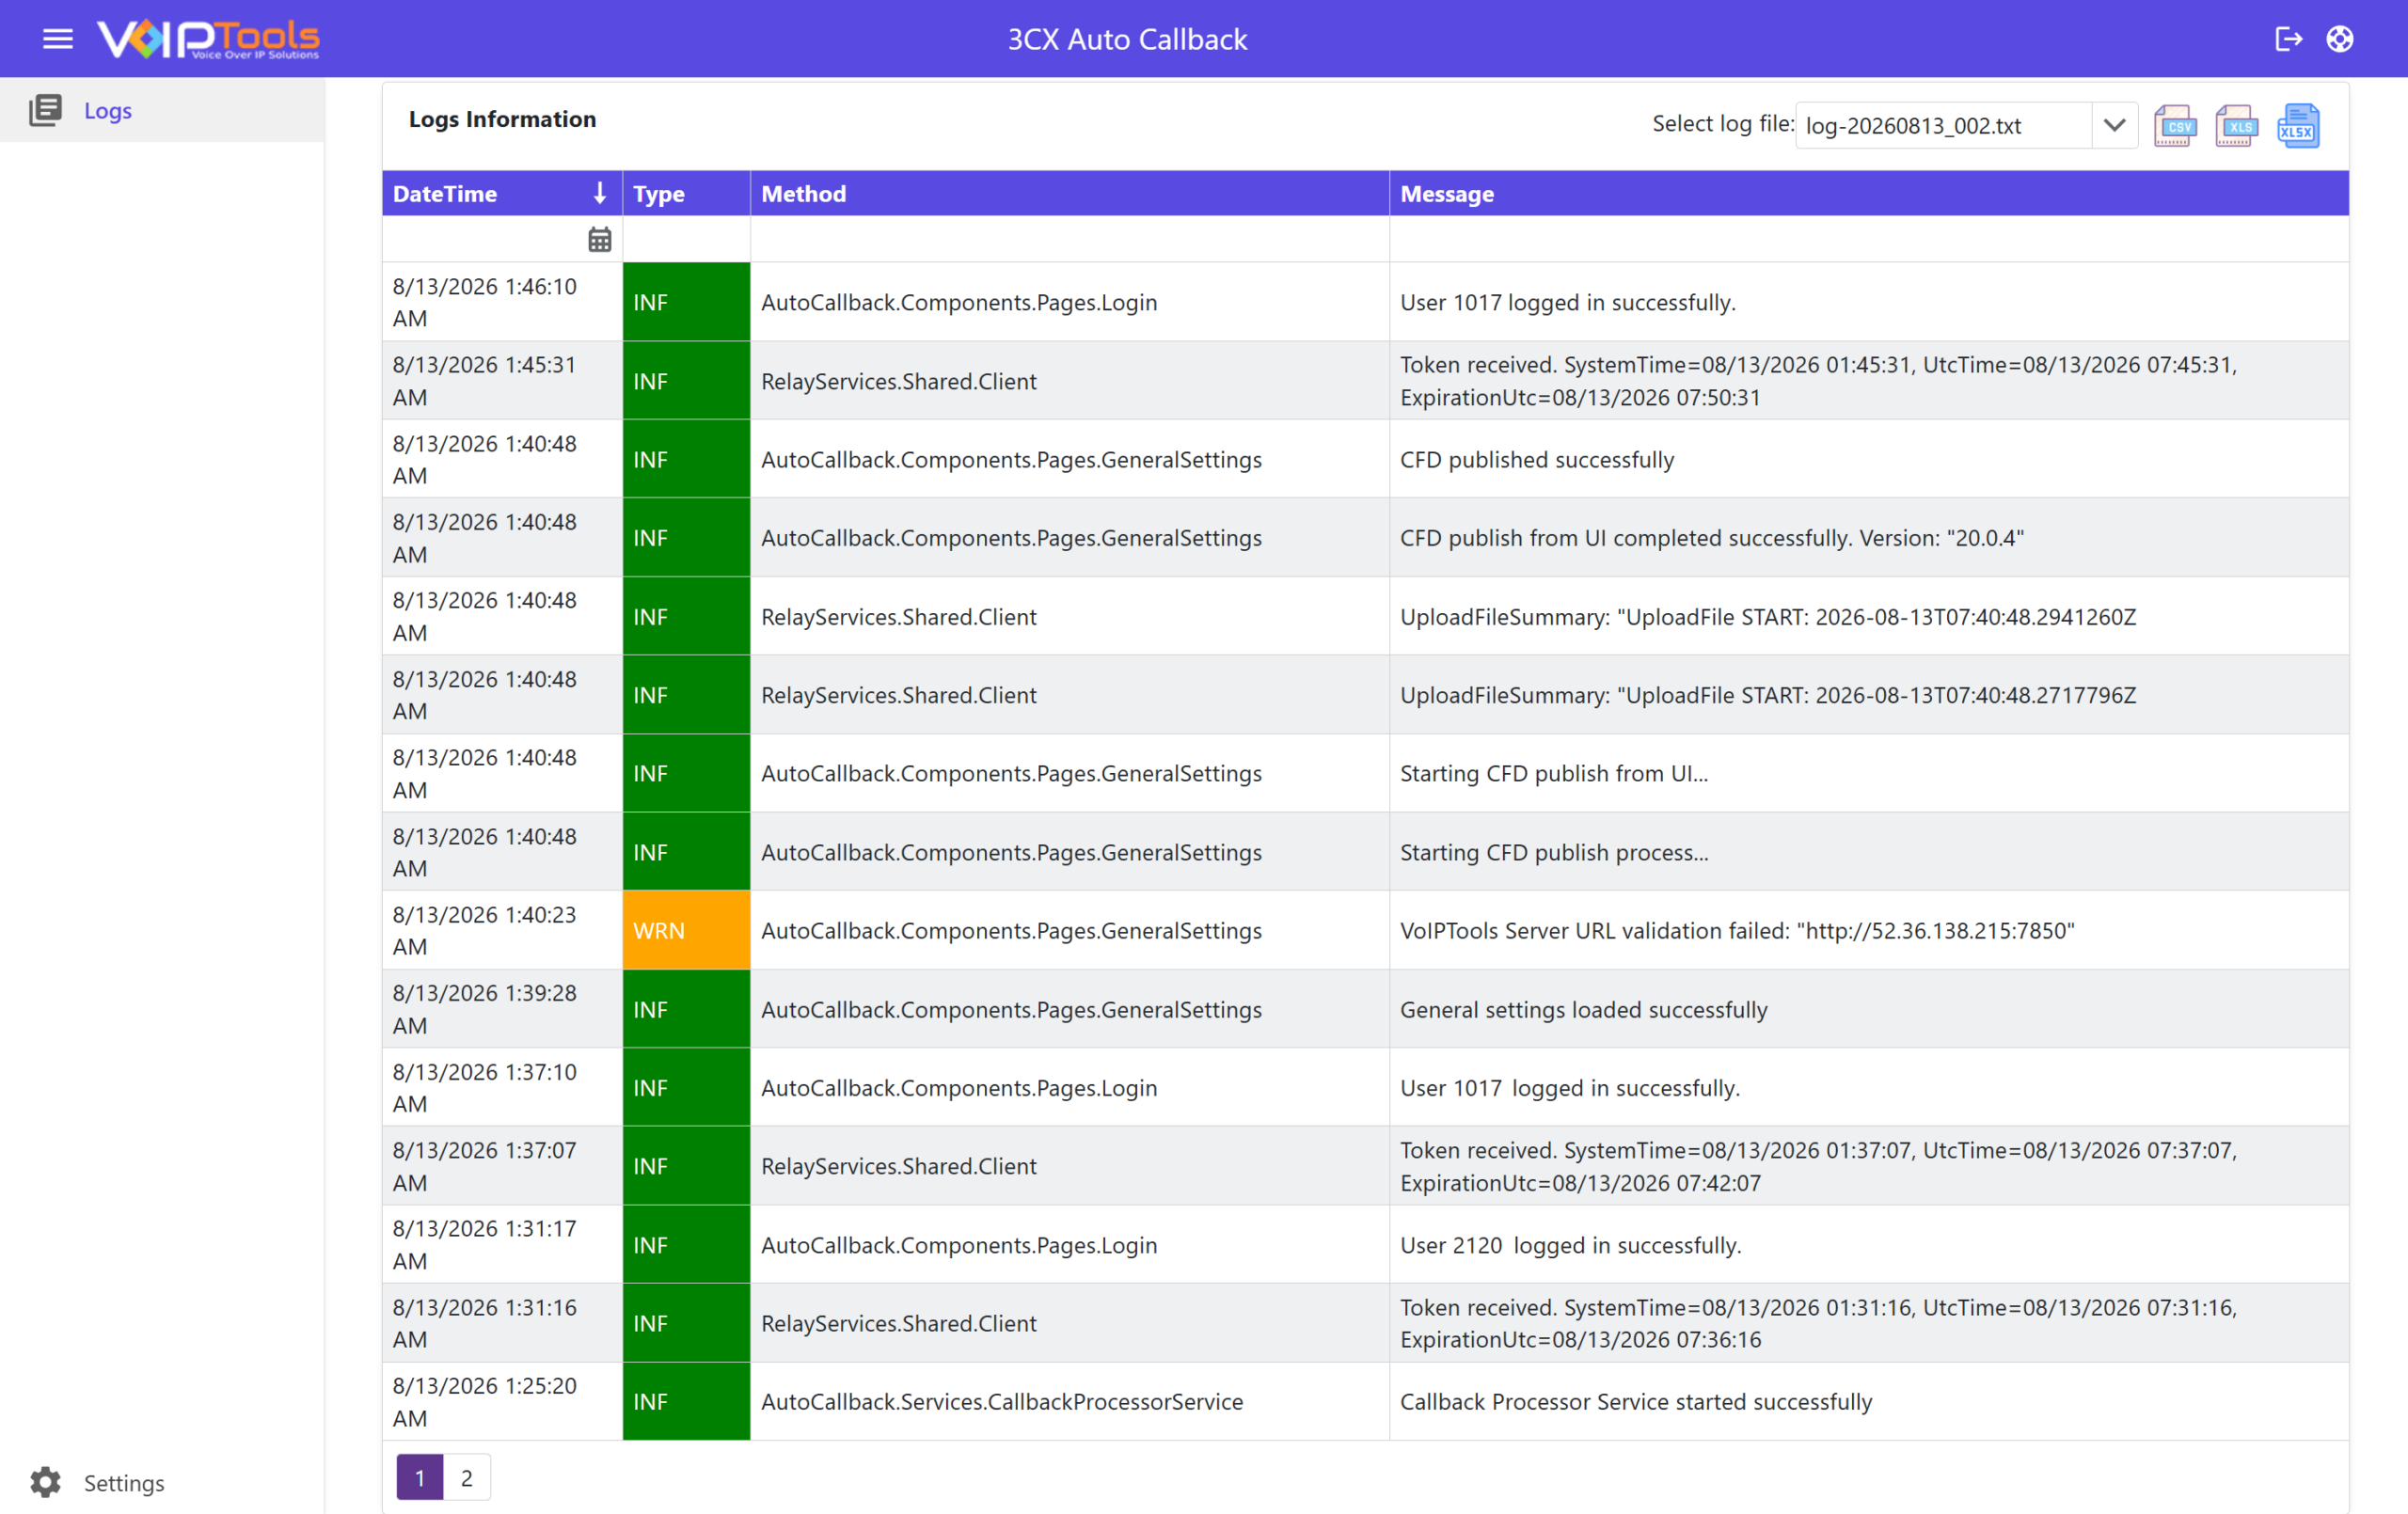The height and width of the screenshot is (1514, 2408).
Task: Open the DateTime filter calendar picker
Action: (600, 240)
